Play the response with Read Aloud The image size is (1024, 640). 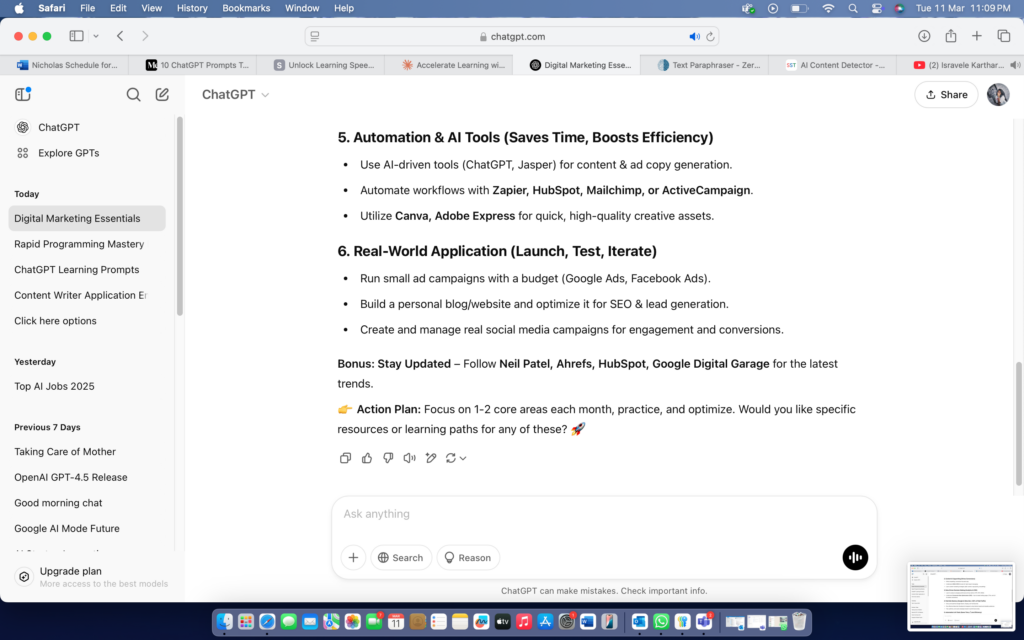409,458
